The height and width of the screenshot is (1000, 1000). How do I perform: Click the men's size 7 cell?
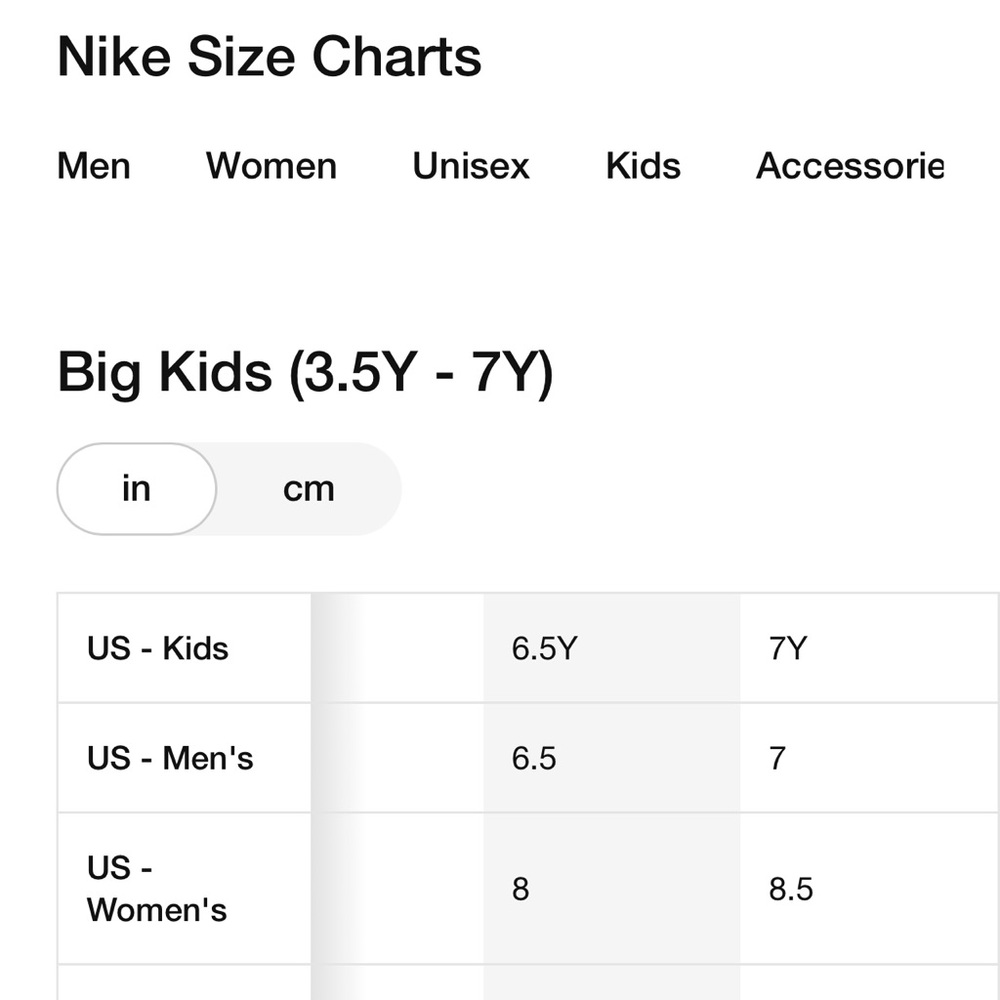pyautogui.click(x=777, y=758)
